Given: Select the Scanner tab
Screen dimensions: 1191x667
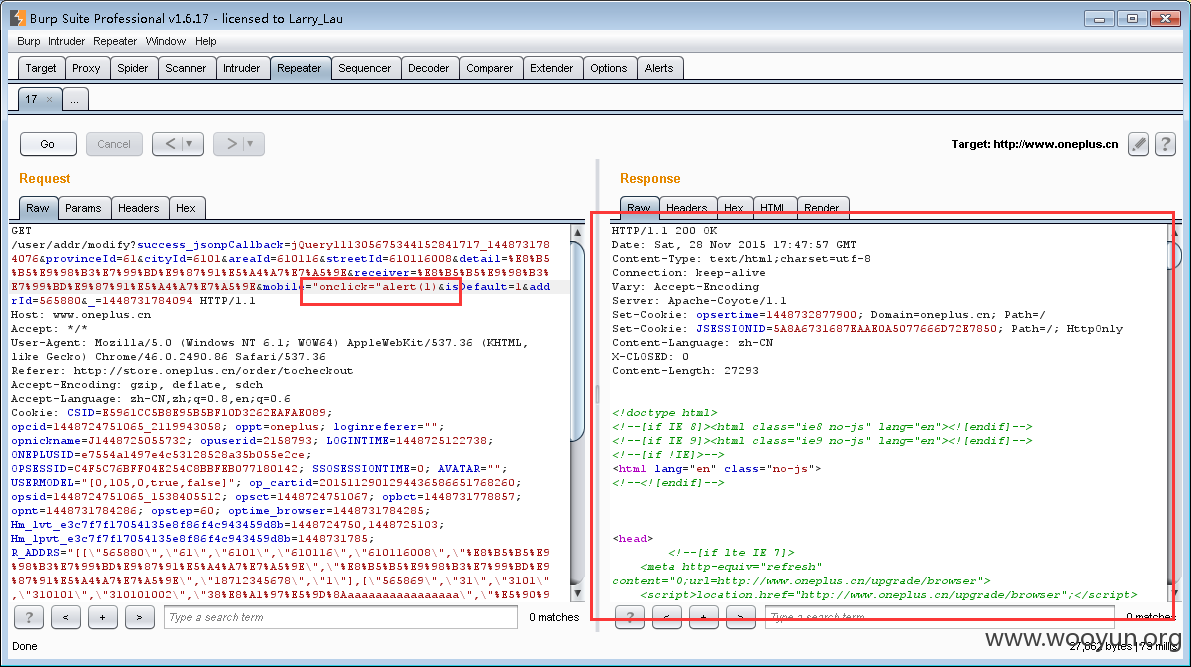Looking at the screenshot, I should pos(185,68).
